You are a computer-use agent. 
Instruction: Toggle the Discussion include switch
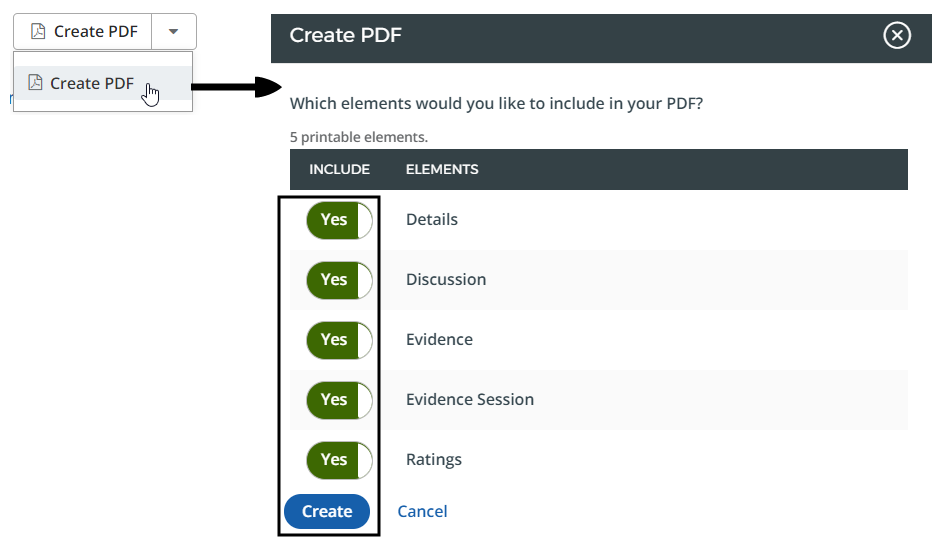pos(339,280)
